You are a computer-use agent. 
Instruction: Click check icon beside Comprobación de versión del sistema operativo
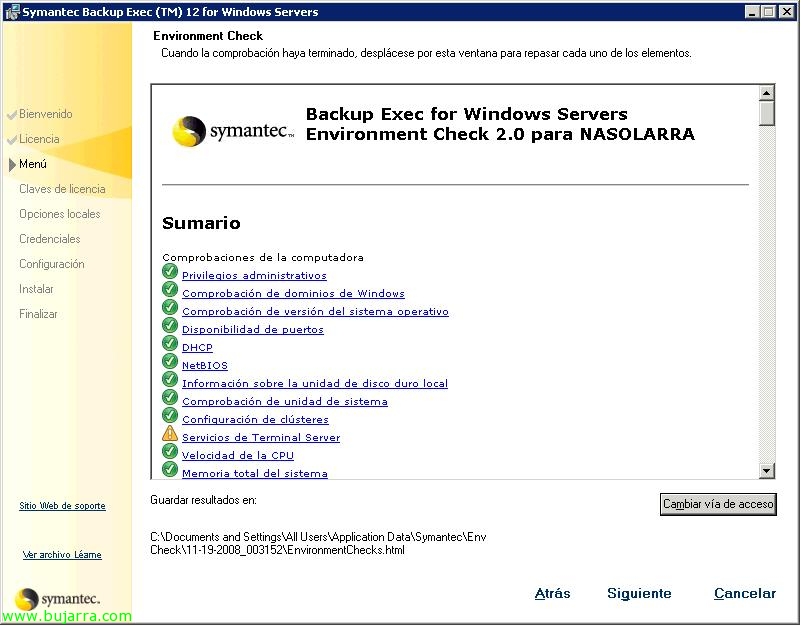click(x=170, y=307)
